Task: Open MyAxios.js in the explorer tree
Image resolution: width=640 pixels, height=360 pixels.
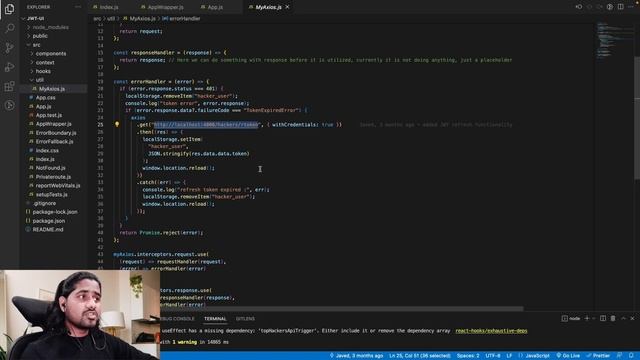Action: pos(52,89)
